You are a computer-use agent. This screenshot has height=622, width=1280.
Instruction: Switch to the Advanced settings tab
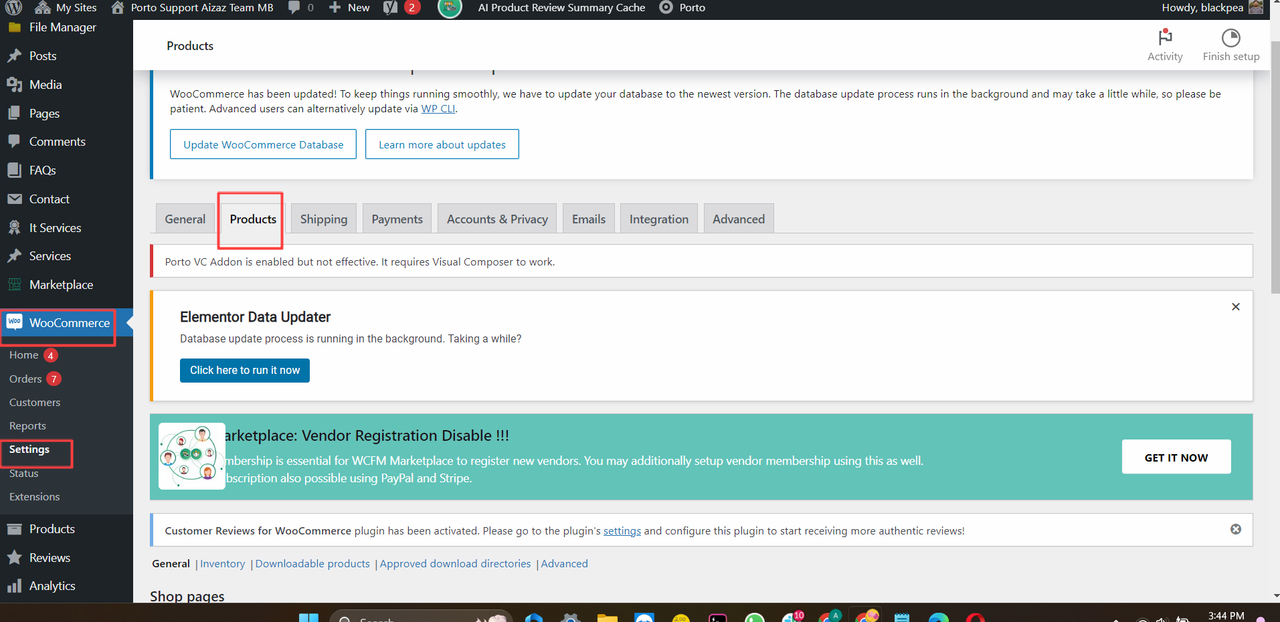click(739, 219)
